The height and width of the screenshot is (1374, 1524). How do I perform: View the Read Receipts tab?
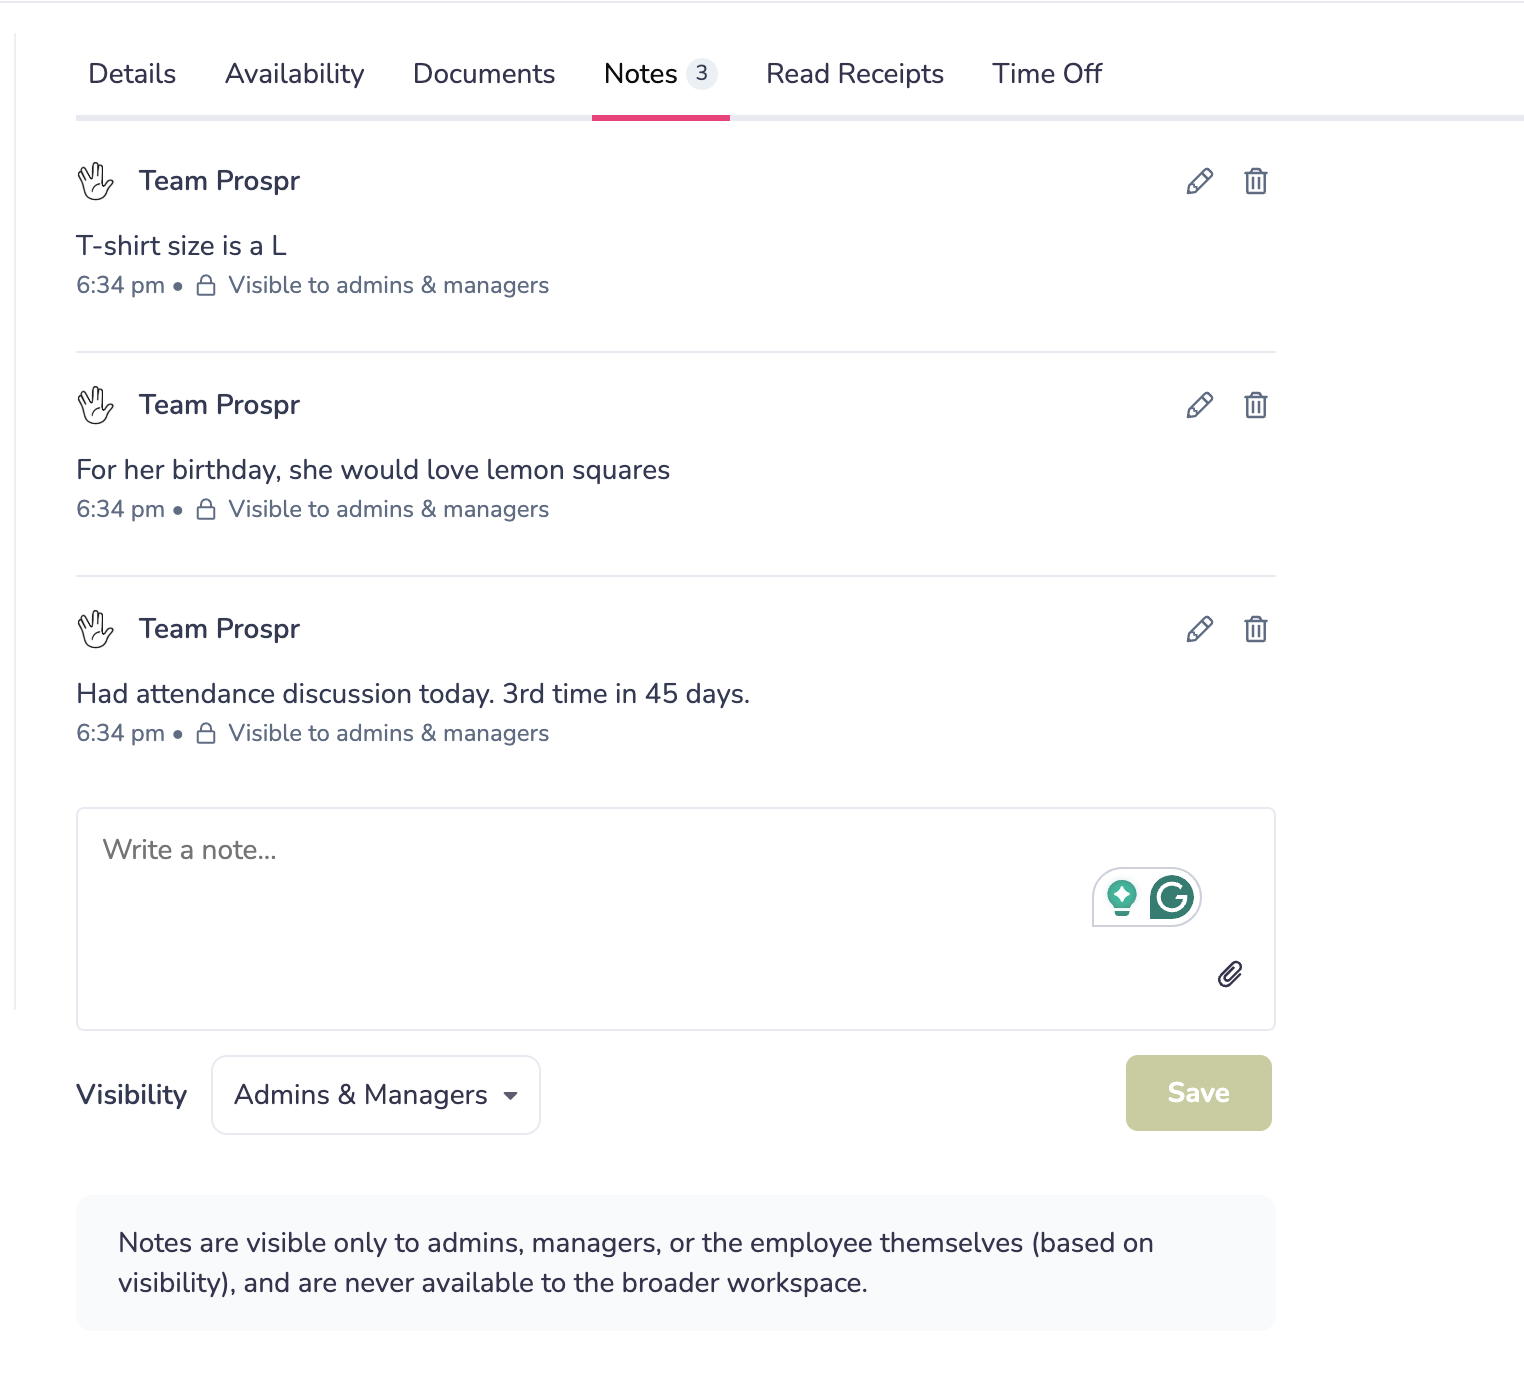(855, 74)
